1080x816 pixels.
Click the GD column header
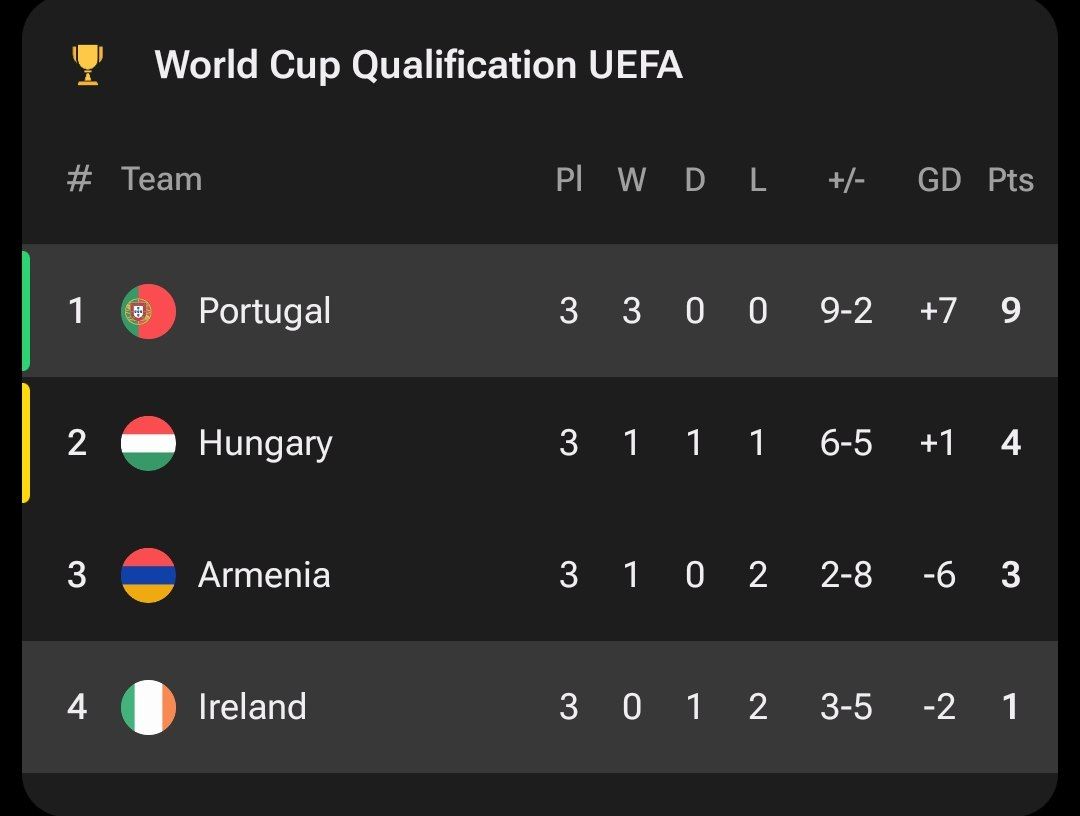(939, 180)
